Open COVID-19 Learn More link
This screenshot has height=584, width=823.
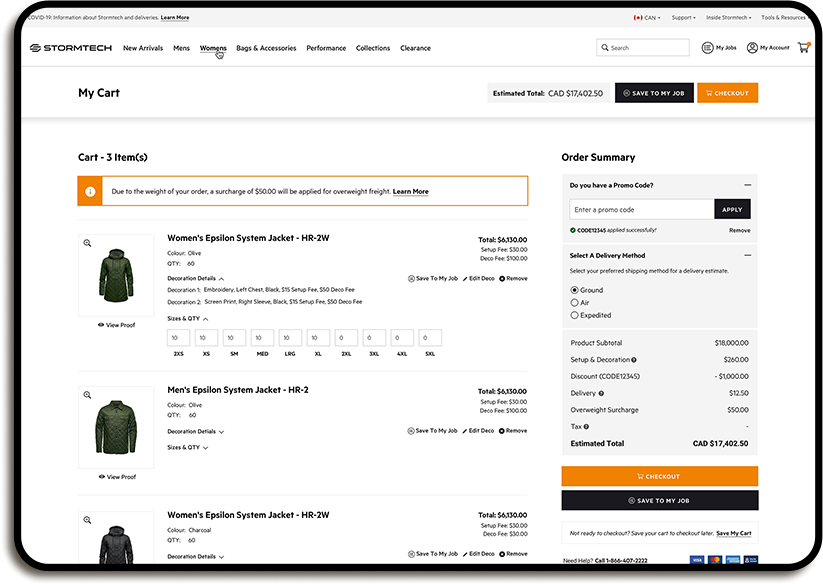click(x=175, y=17)
